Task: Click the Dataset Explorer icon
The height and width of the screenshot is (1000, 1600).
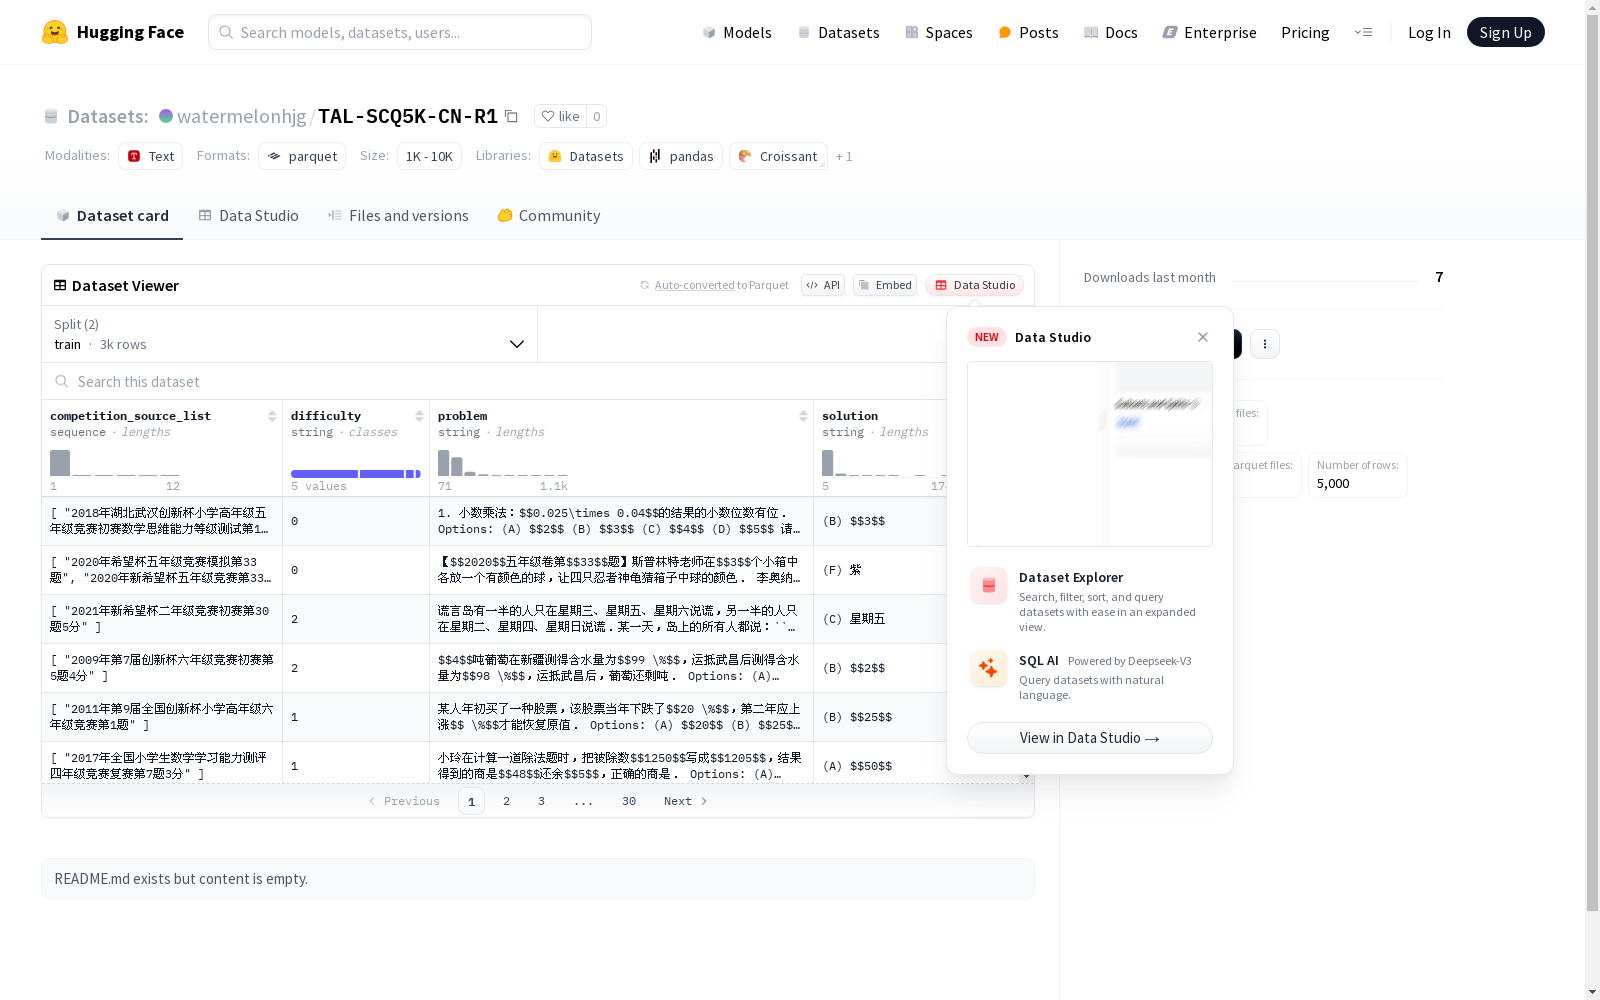Action: tap(989, 586)
